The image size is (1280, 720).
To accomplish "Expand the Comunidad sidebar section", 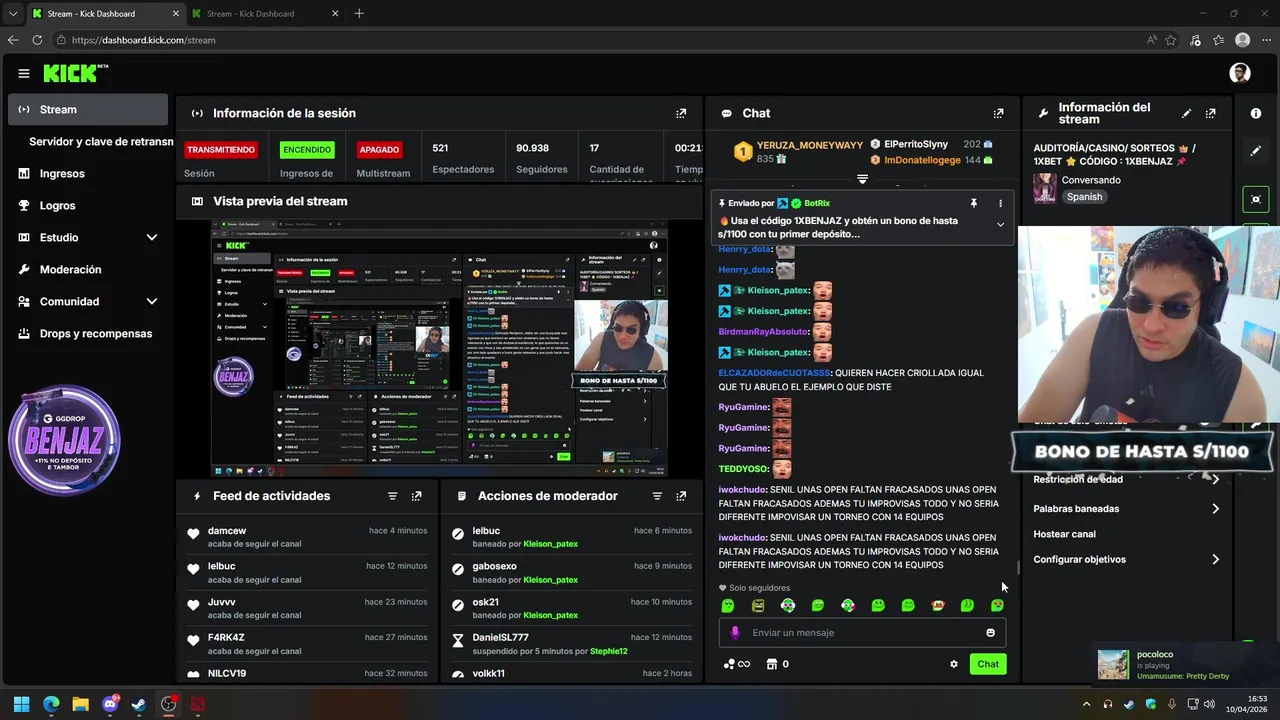I will [x=152, y=302].
